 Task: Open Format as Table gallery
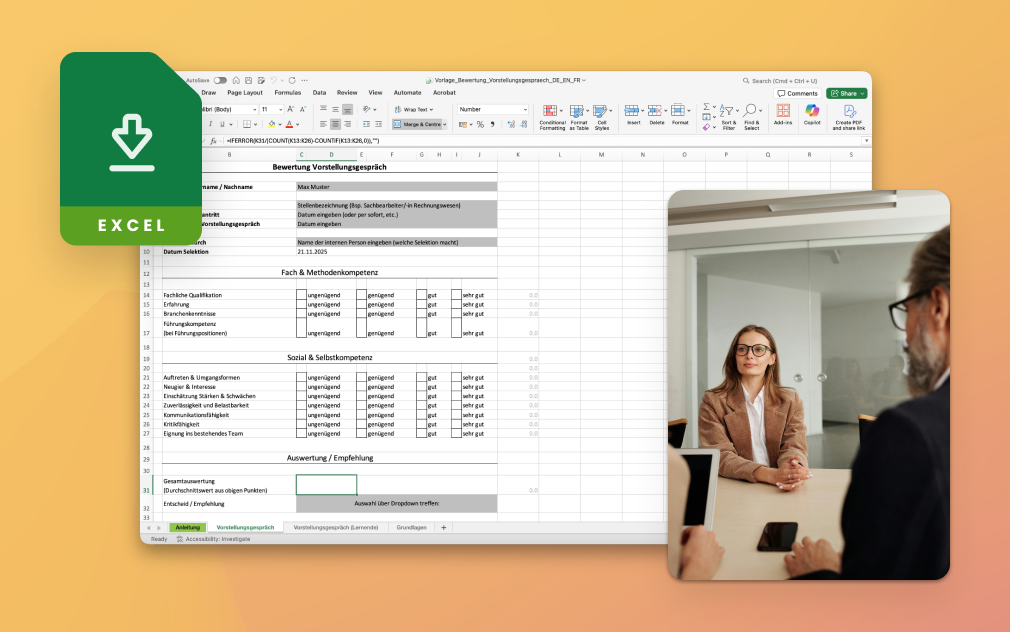click(x=578, y=117)
